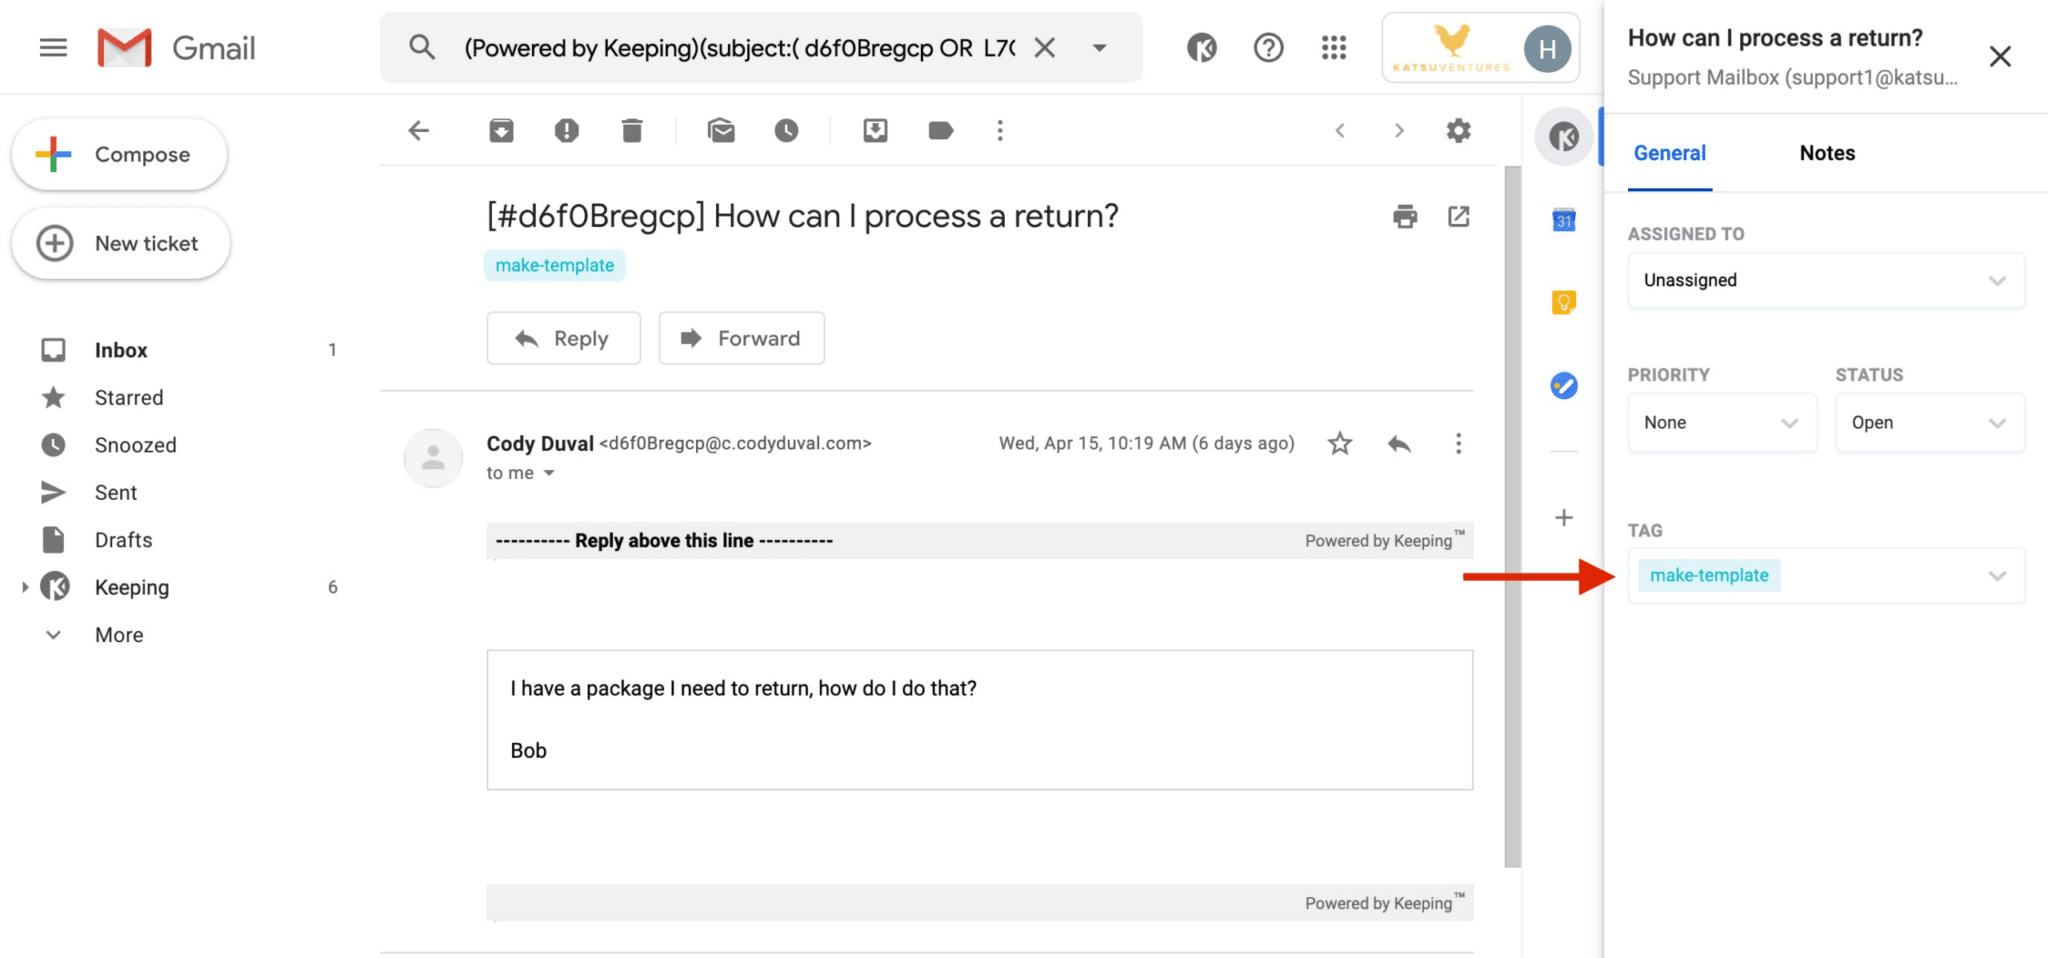This screenshot has width=2048, height=958.
Task: Open Google Calendar from the side panel
Action: (1564, 220)
